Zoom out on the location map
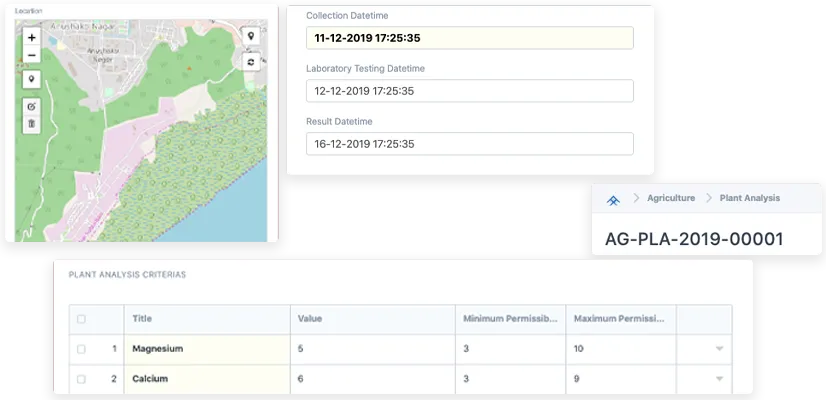The width and height of the screenshot is (826, 400). [x=32, y=55]
